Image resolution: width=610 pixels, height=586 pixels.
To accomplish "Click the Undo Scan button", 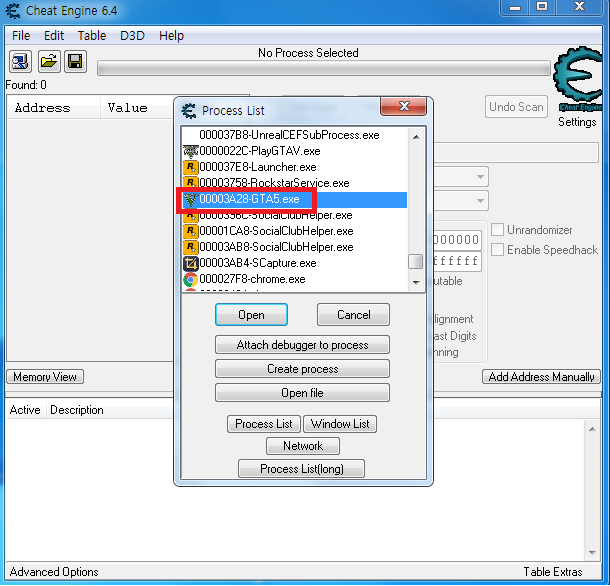I will click(516, 107).
